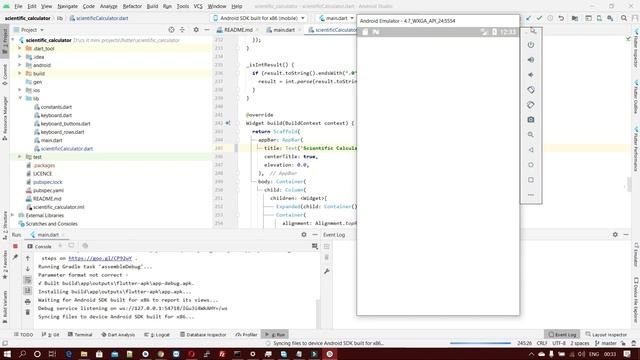Open the Windows Start menu

click(x=7, y=354)
